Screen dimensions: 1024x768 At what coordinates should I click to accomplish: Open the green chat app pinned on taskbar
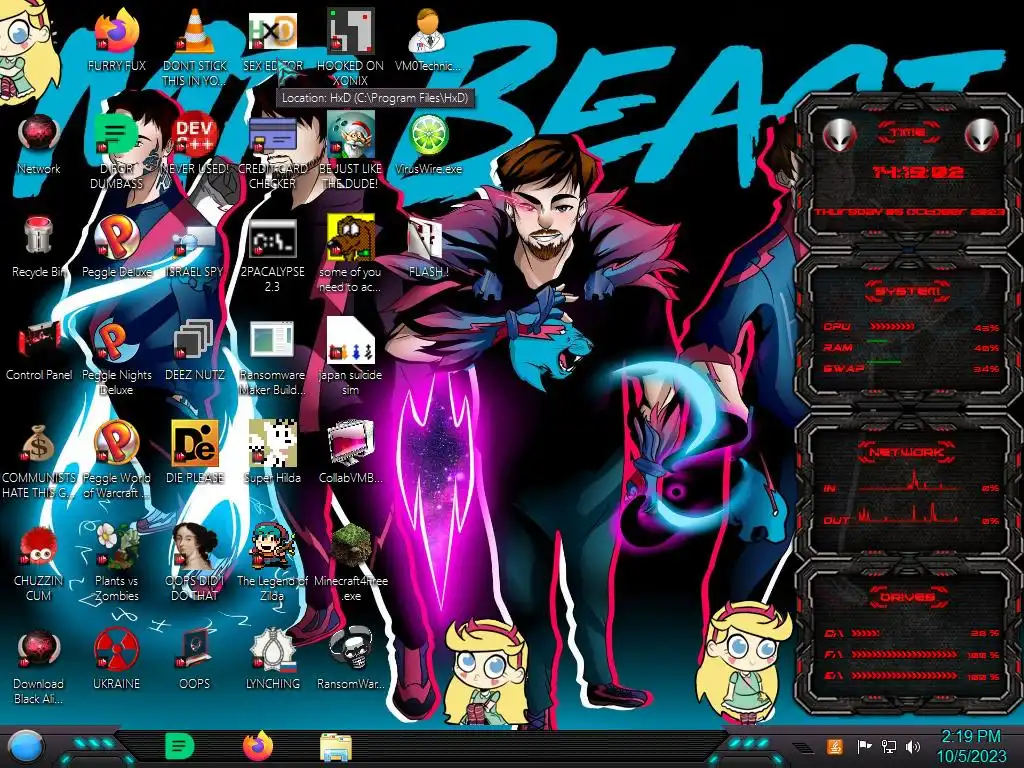pos(180,746)
